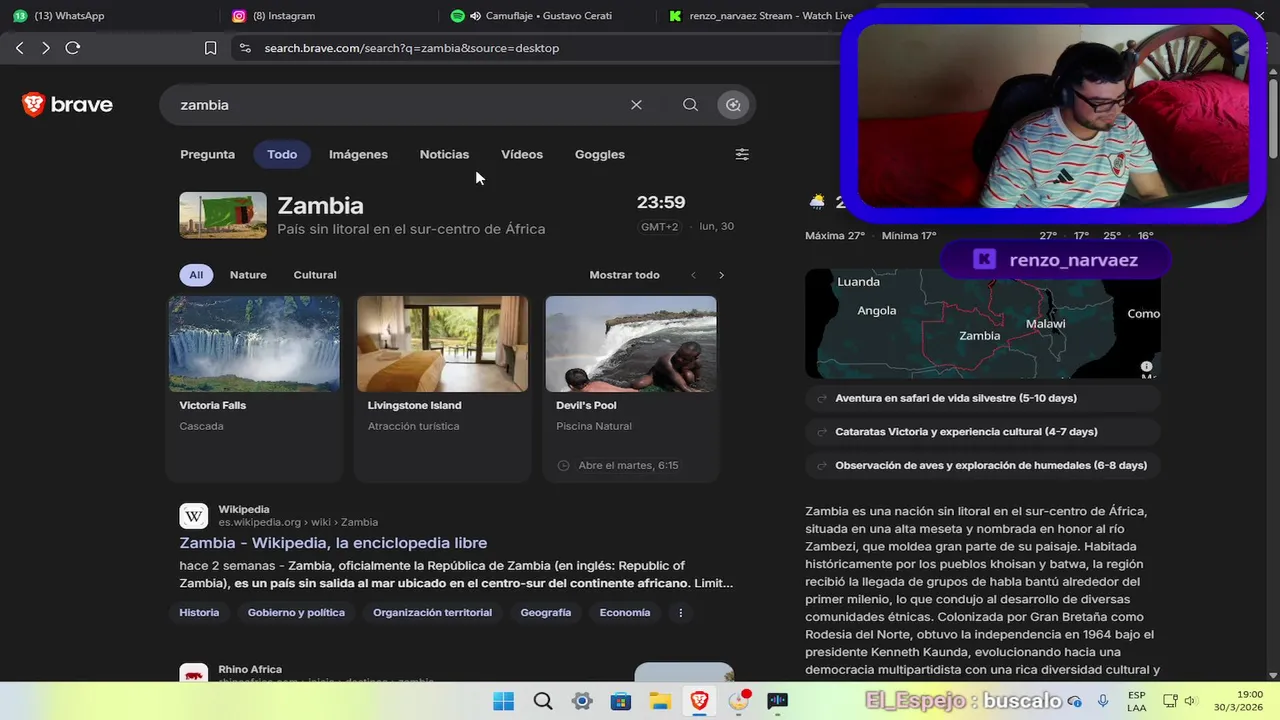Filter places by Cultural chip
The width and height of the screenshot is (1280, 720).
click(x=315, y=275)
